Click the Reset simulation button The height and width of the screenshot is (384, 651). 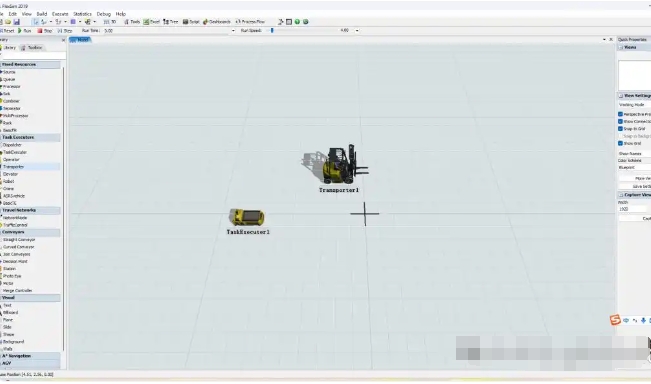(x=7, y=31)
